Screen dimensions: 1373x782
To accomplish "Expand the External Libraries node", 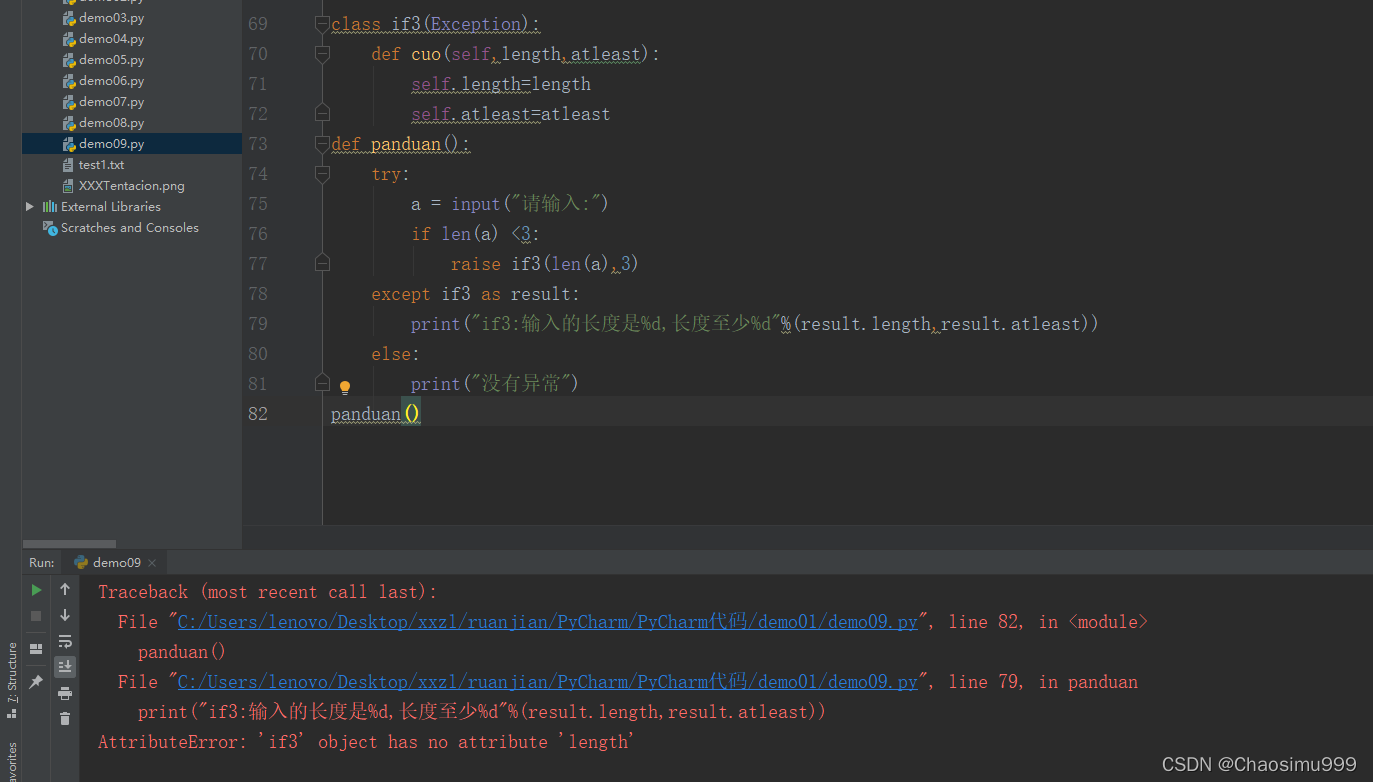I will 30,206.
